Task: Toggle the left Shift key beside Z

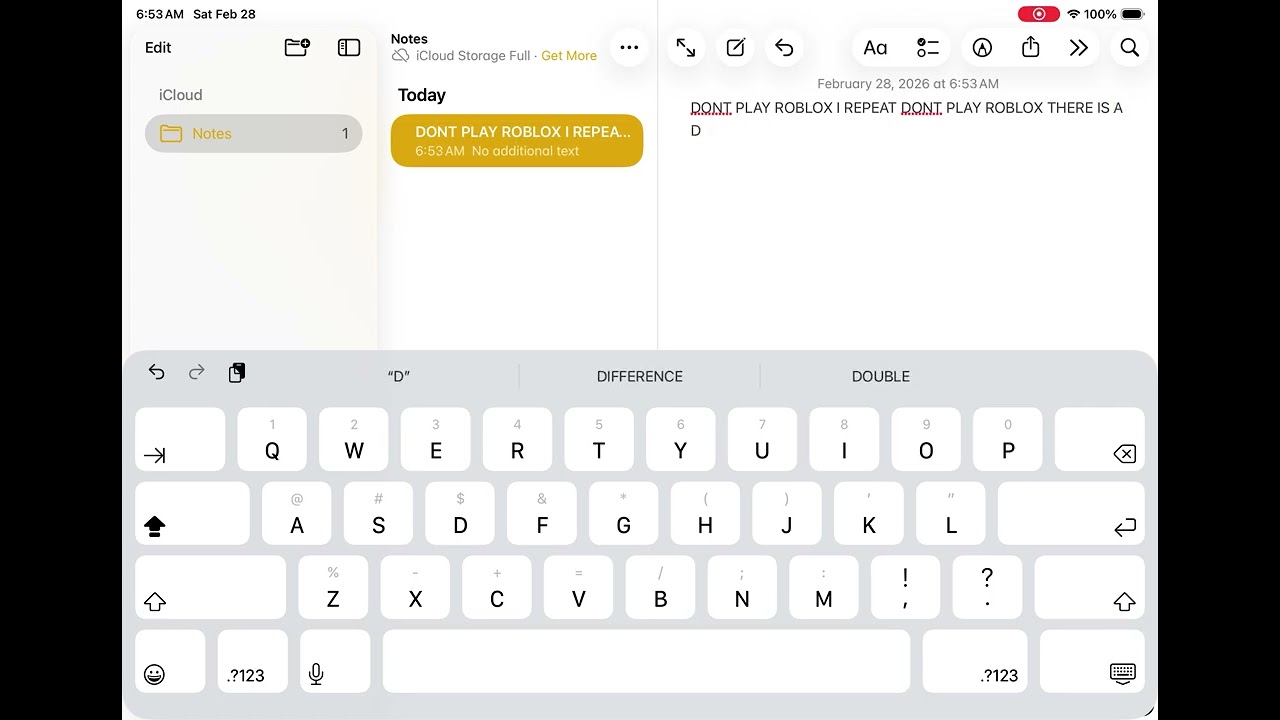Action: click(x=210, y=587)
